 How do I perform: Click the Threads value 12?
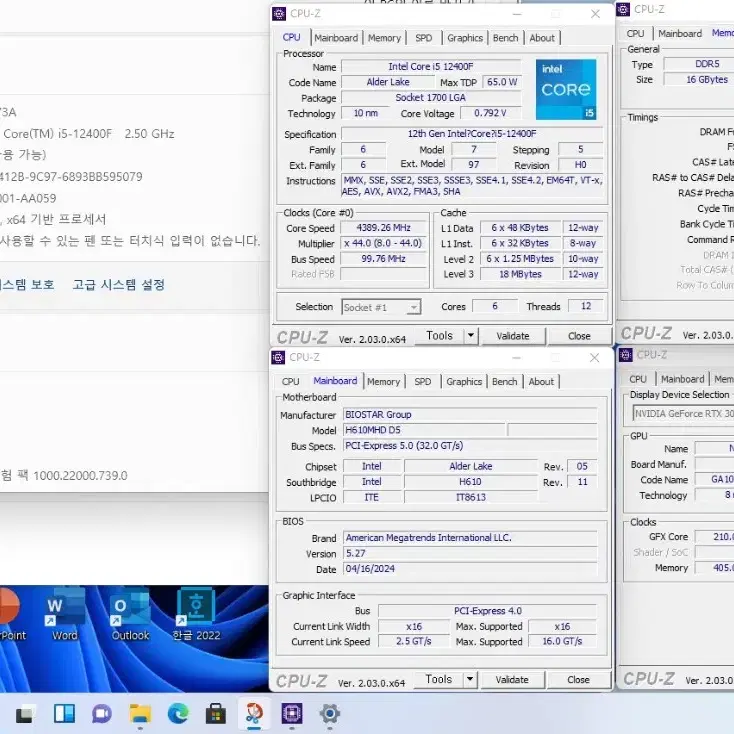tap(586, 306)
